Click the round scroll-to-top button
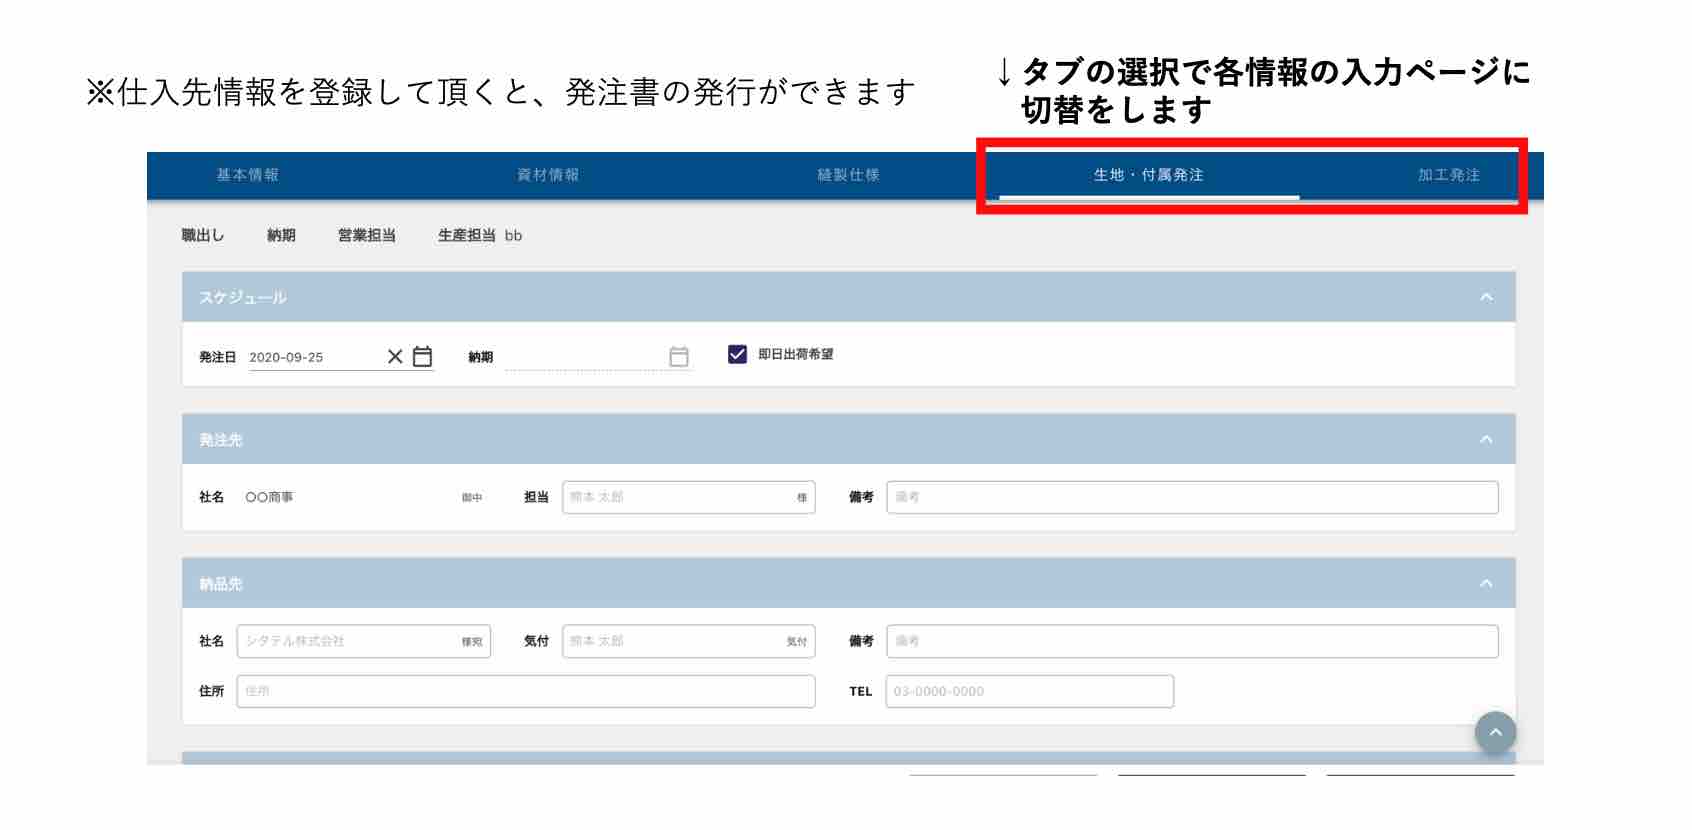 click(x=1495, y=732)
